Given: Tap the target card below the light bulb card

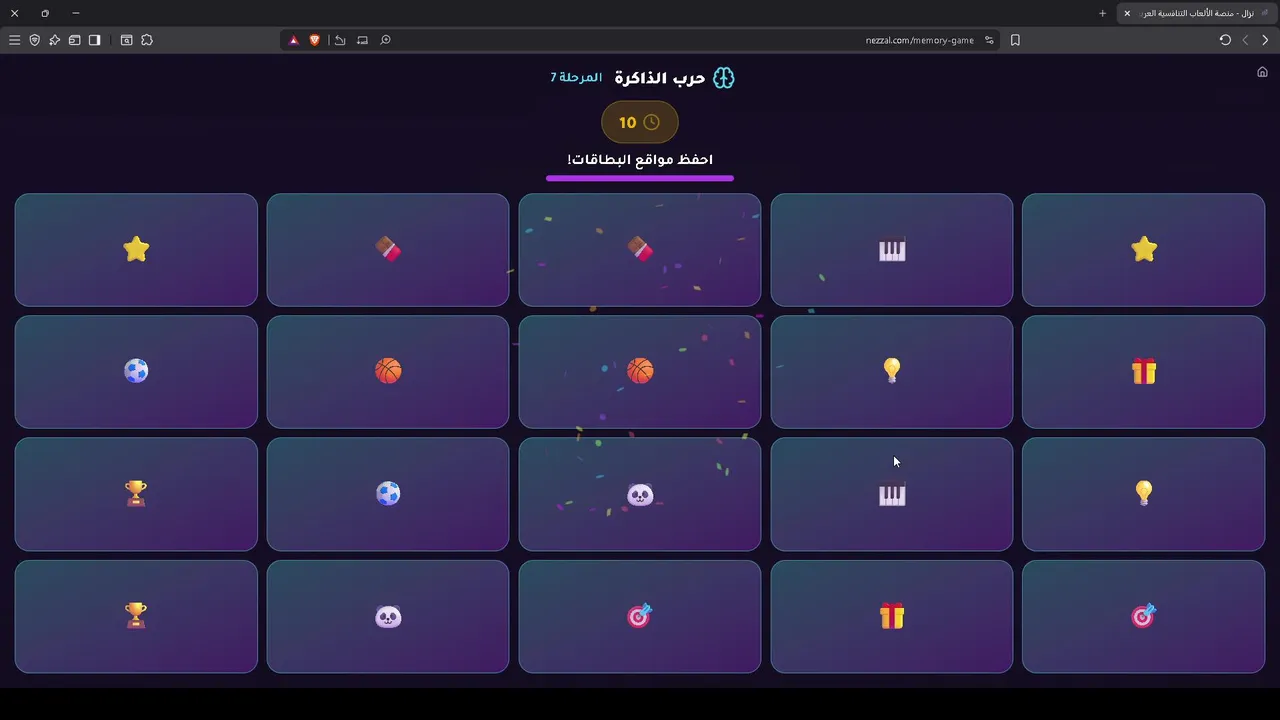Looking at the screenshot, I should pyautogui.click(x=1144, y=616).
